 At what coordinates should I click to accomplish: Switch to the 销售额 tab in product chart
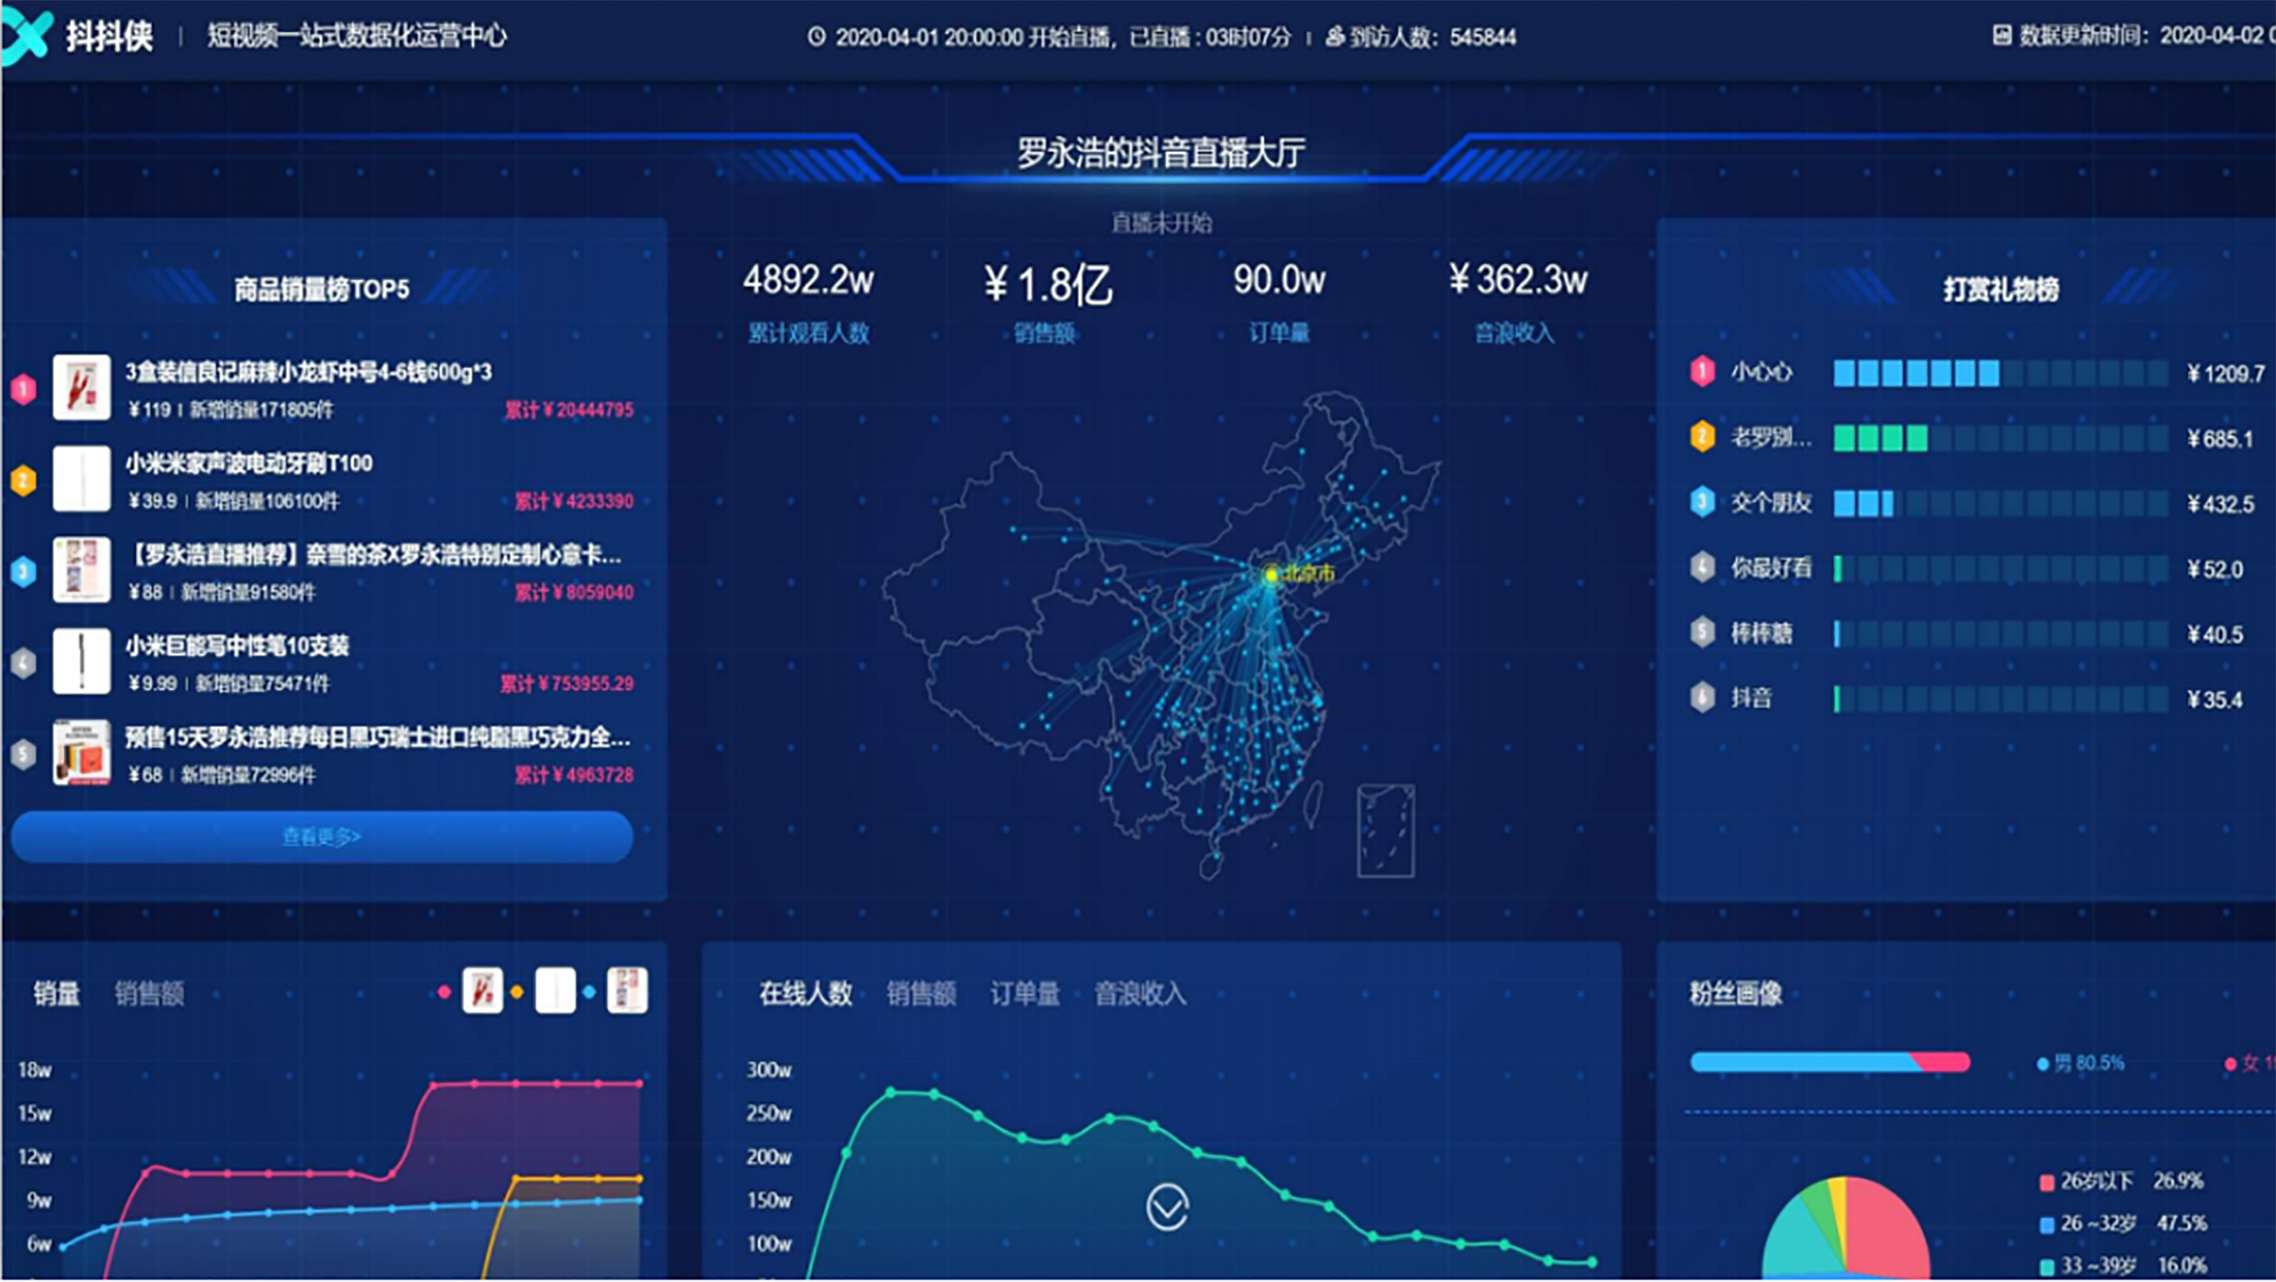click(x=149, y=993)
